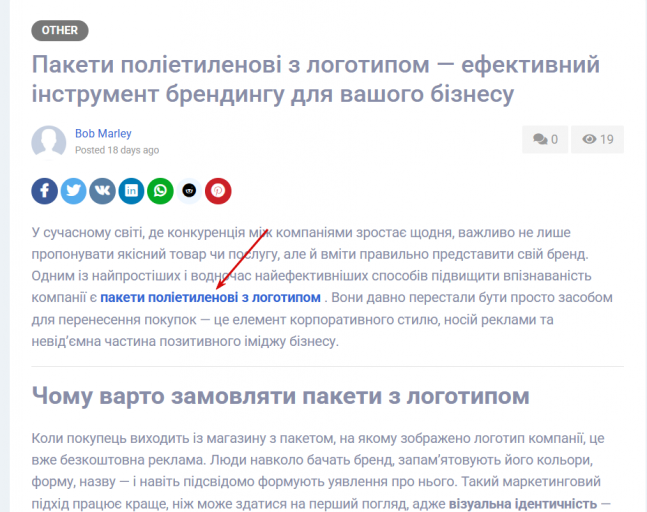Click 'Posted 18 days ago' text
Viewport: 647px width, 512px height.
[117, 150]
